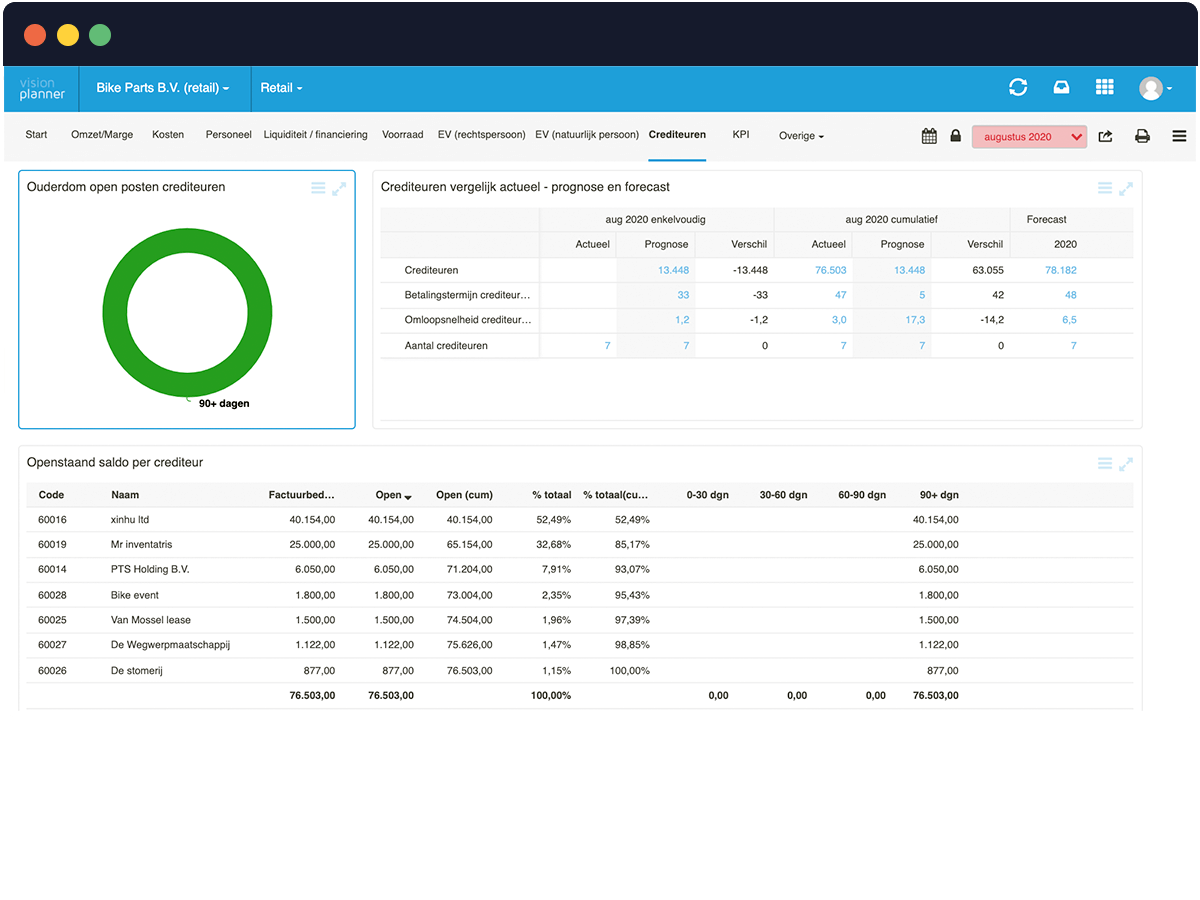Click the Crediteuren prognose value 13.448
Screen dimensions: 1200x900
(673, 270)
